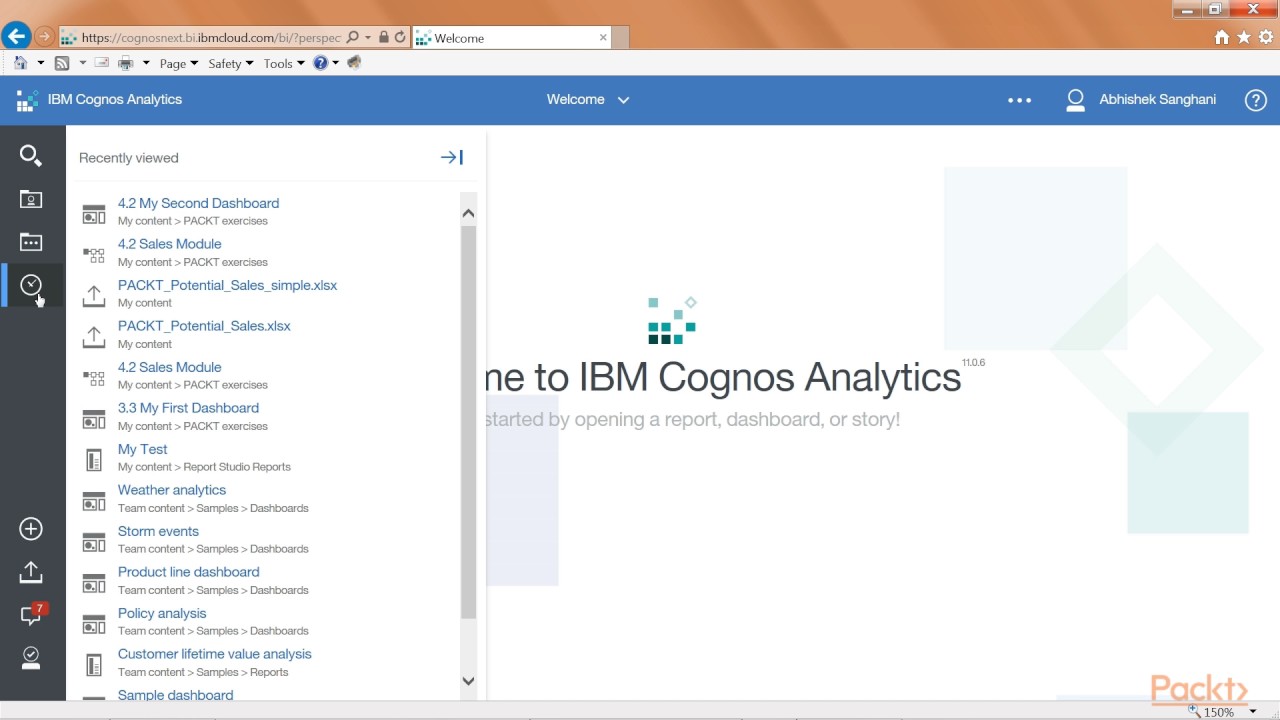Image resolution: width=1280 pixels, height=720 pixels.
Task: Open PACKT_Potential_Sales_simple.xlsx
Action: tap(227, 285)
